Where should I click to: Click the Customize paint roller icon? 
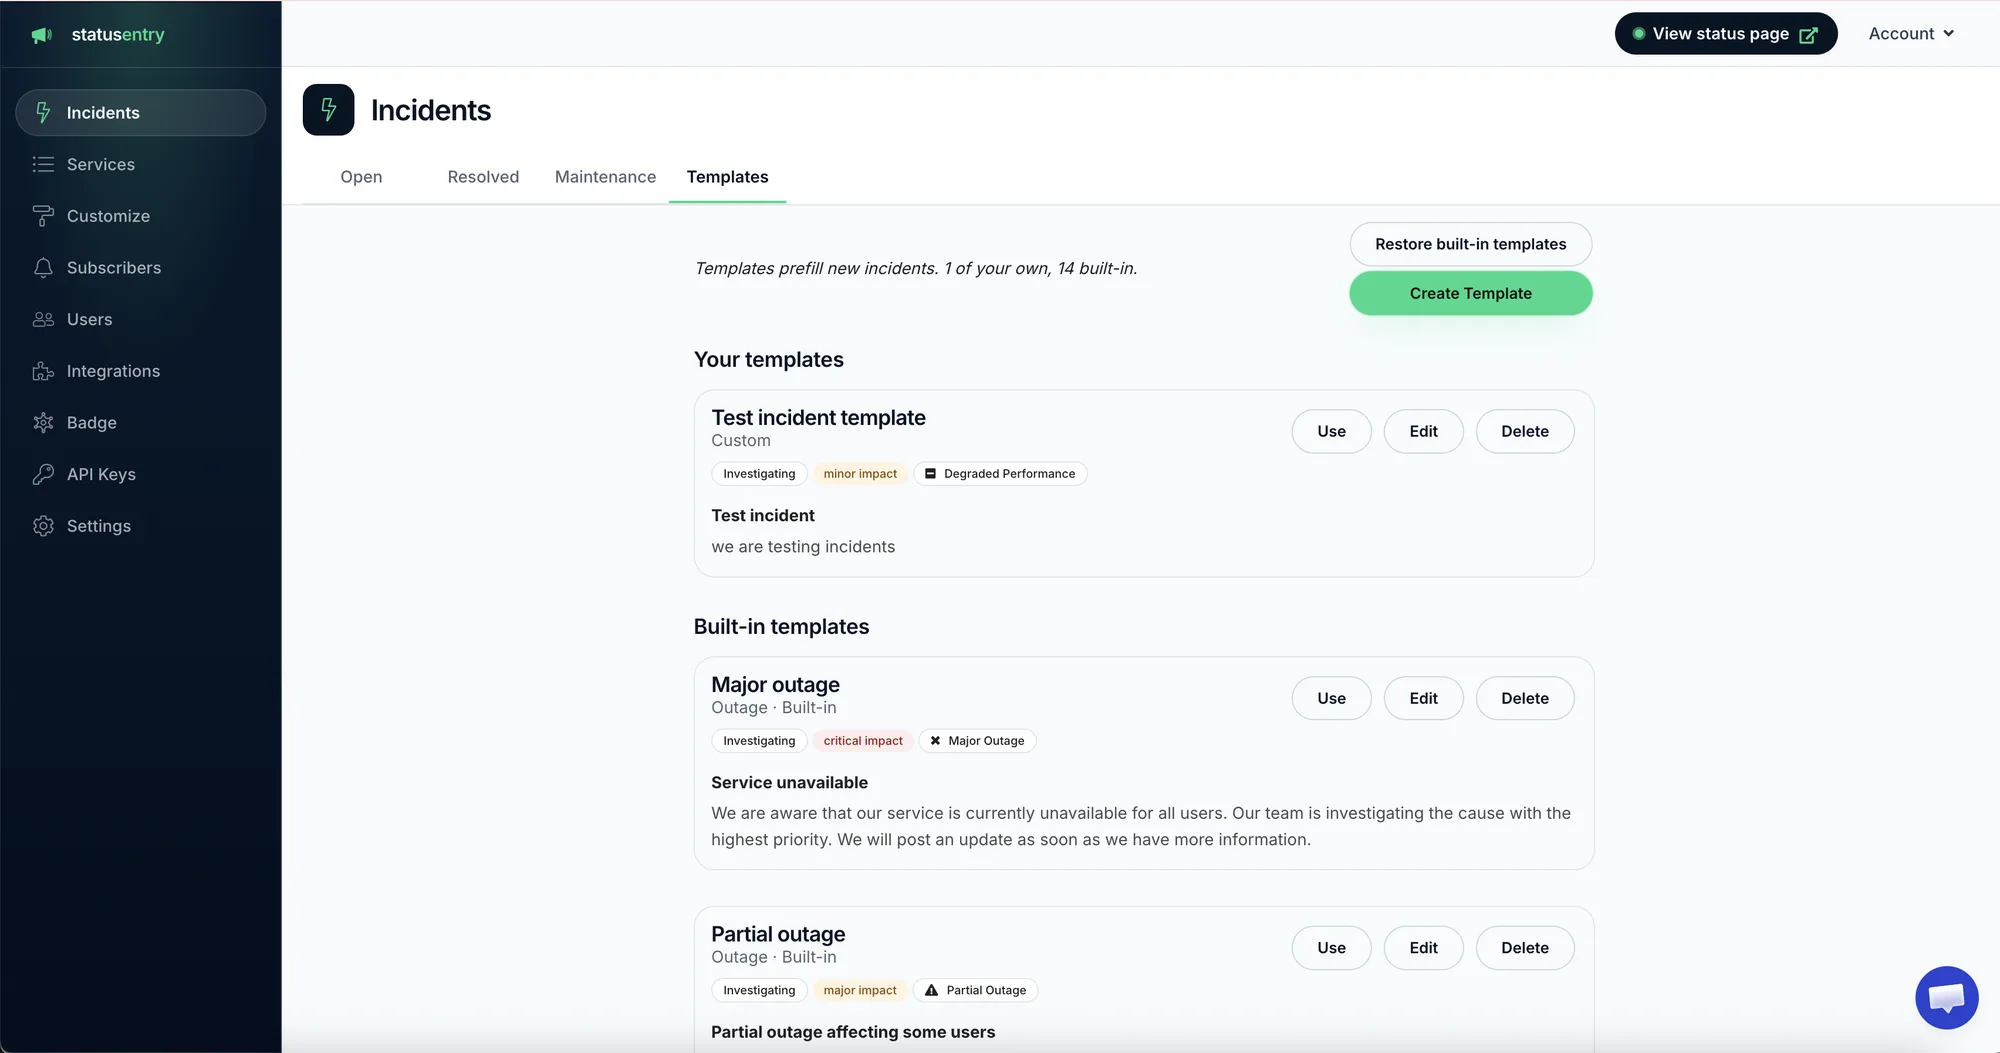pyautogui.click(x=43, y=216)
